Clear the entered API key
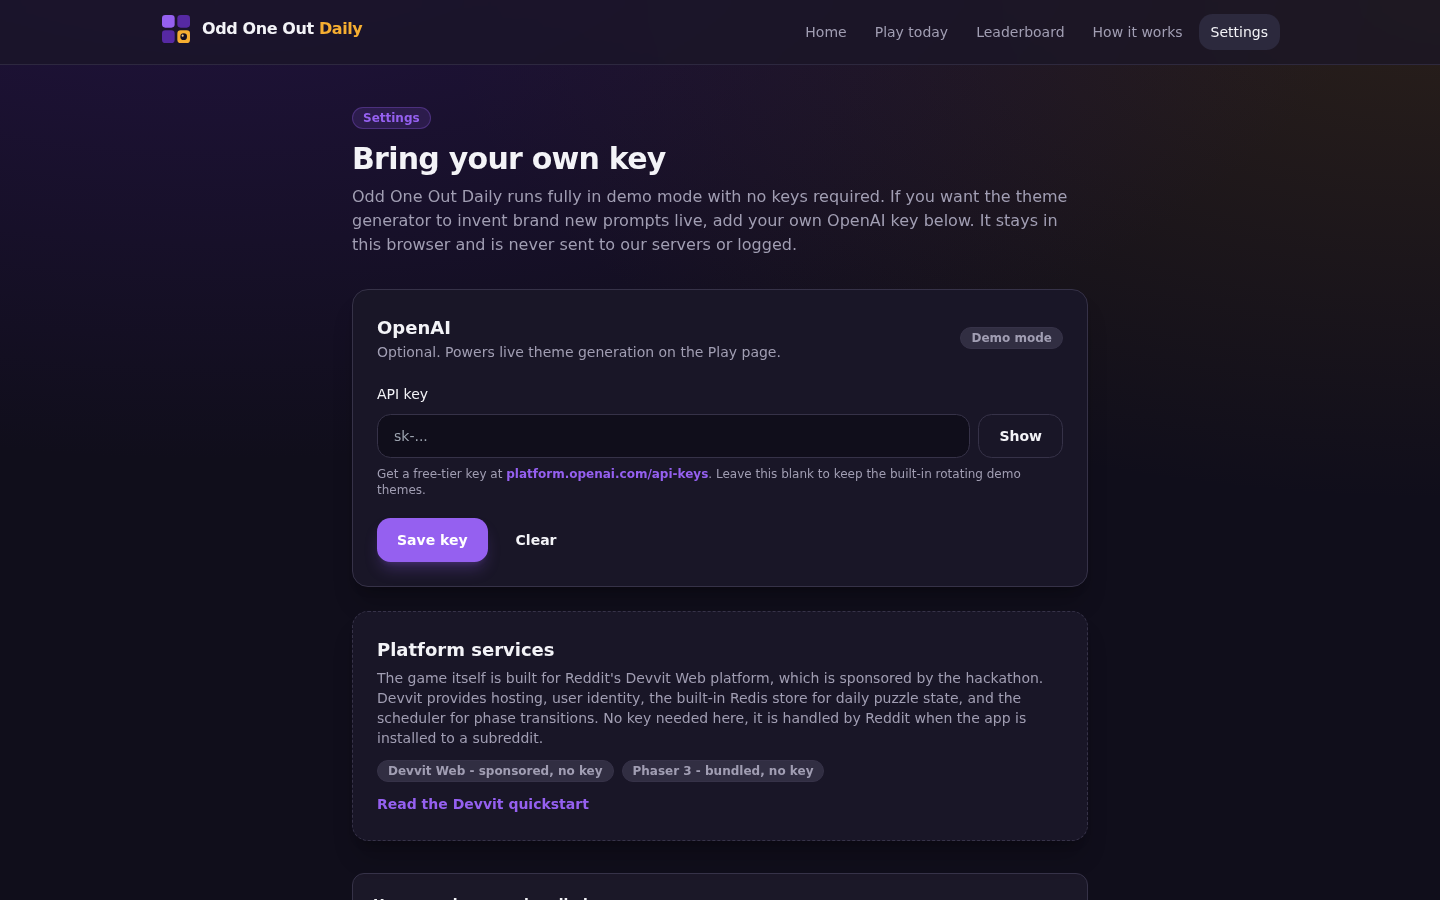This screenshot has height=900, width=1440. click(x=536, y=540)
